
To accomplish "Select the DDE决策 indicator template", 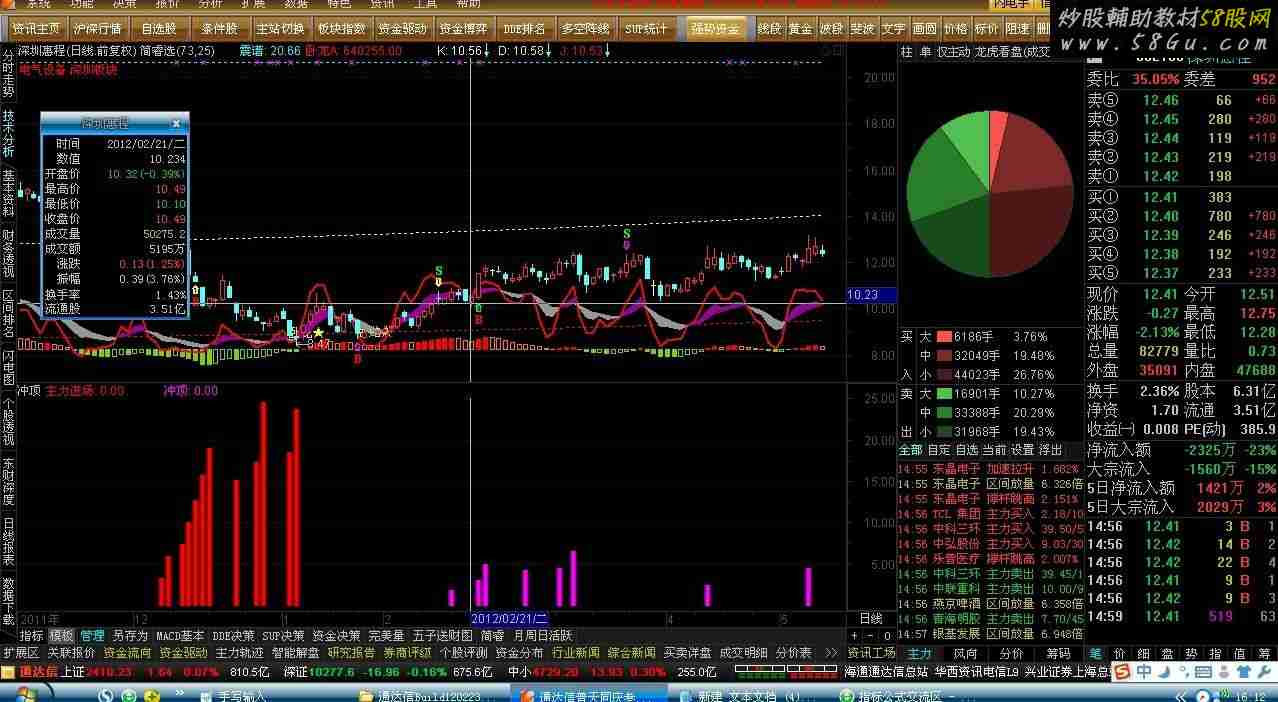I will click(x=233, y=636).
